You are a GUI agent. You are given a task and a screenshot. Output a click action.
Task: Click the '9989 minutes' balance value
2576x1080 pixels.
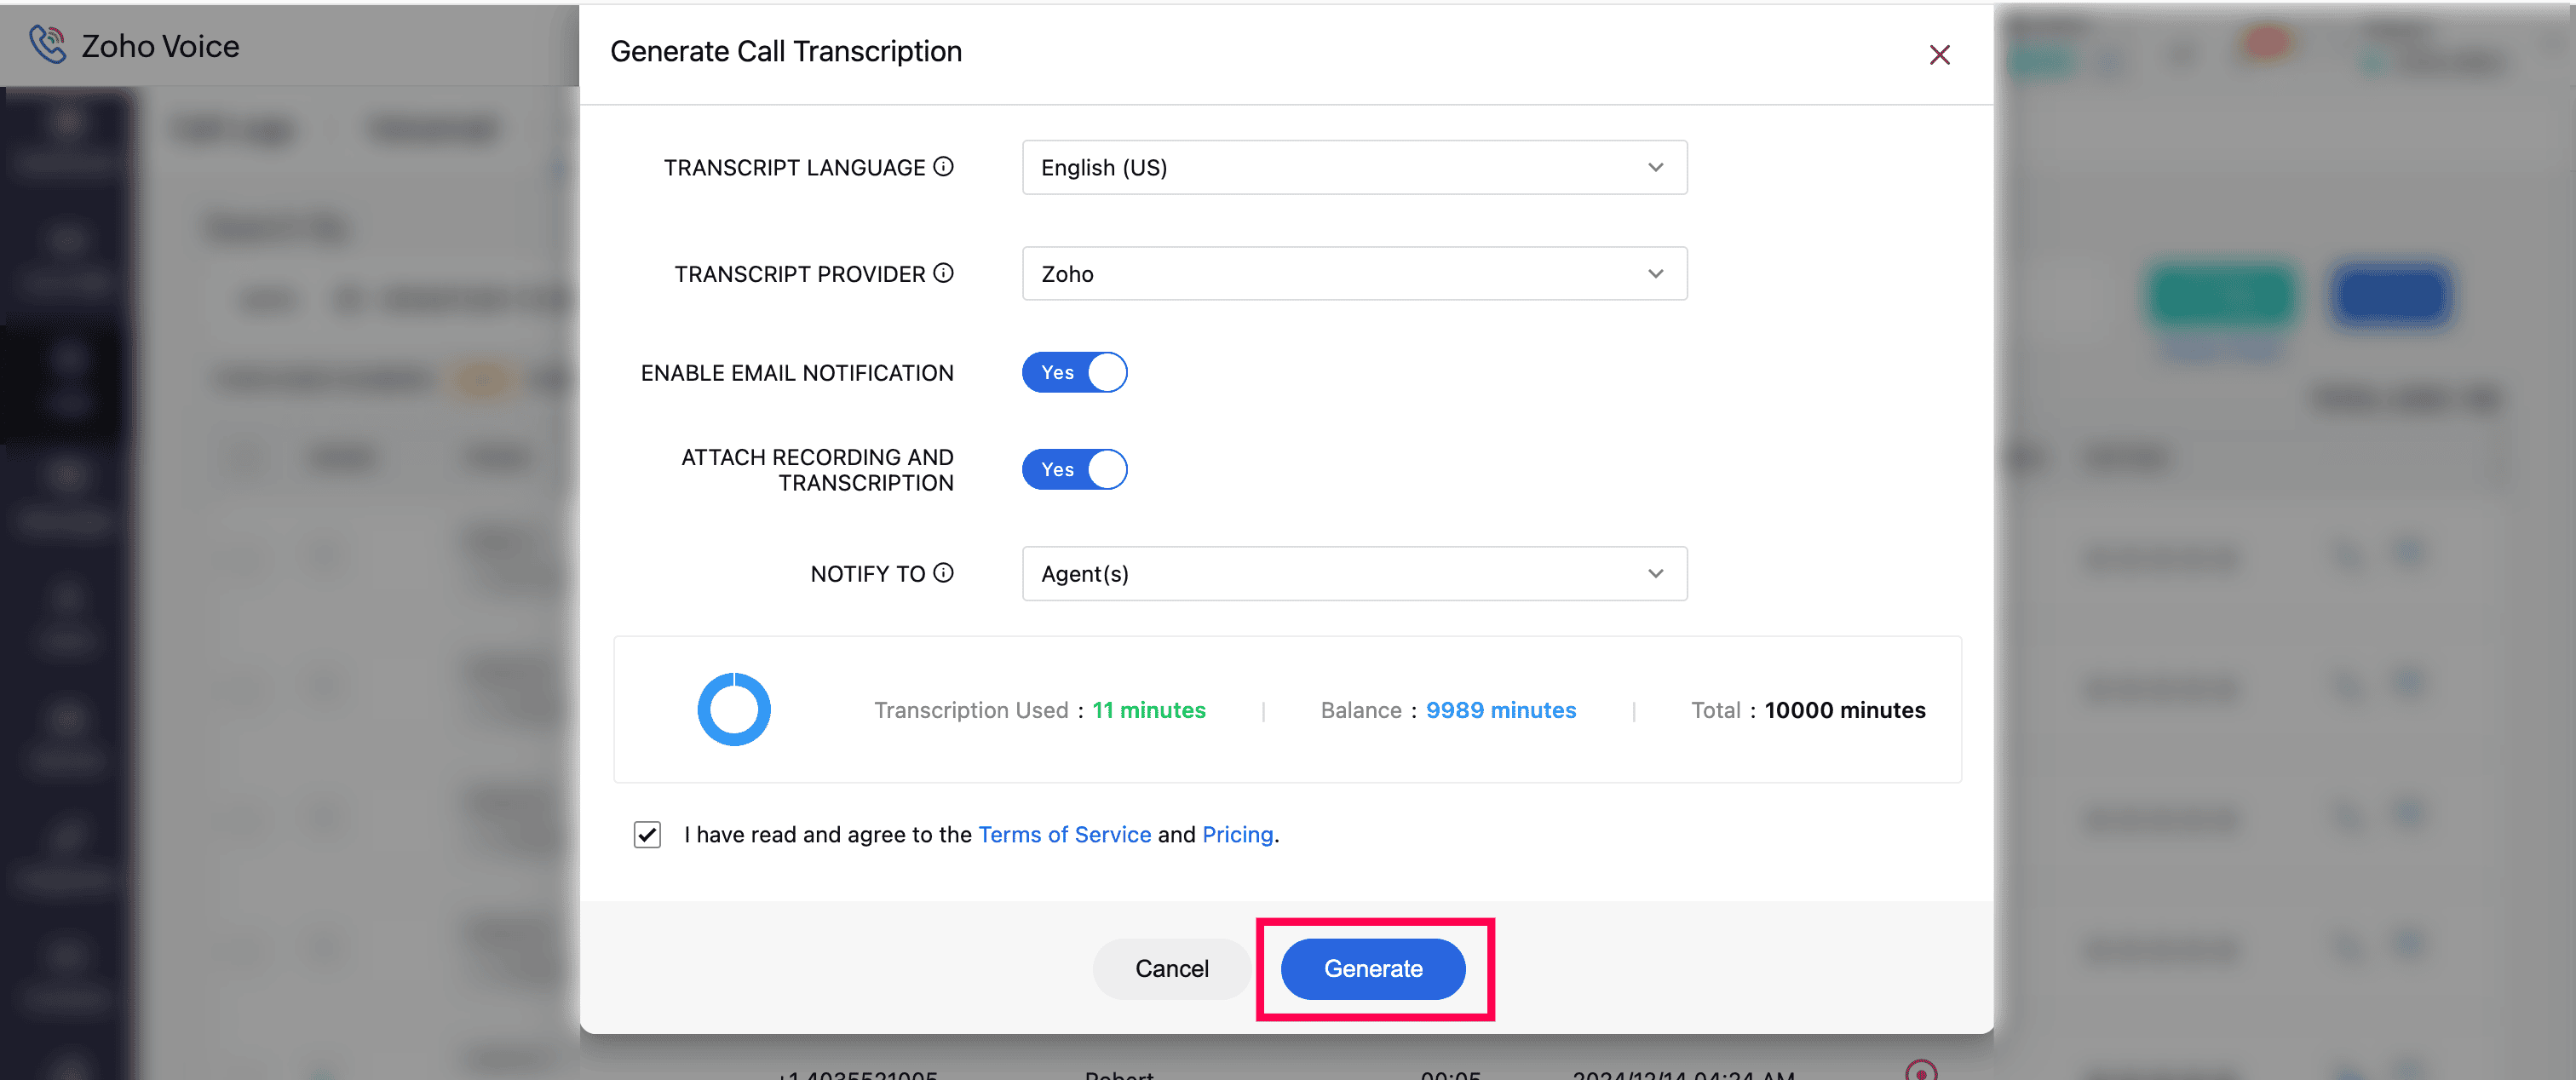1500,710
